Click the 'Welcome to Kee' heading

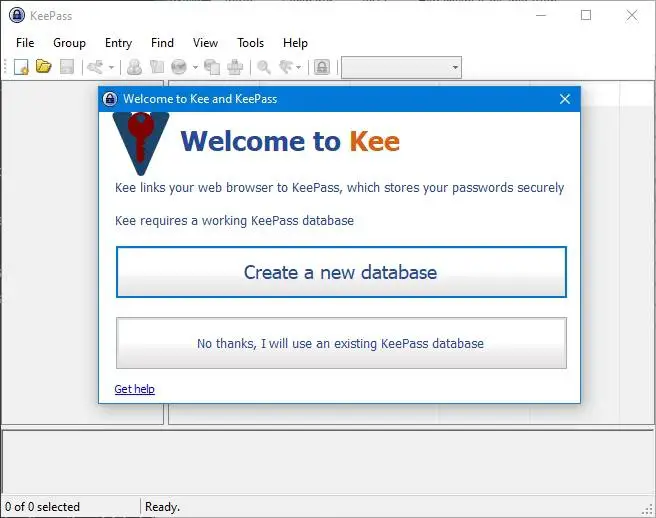coord(290,141)
